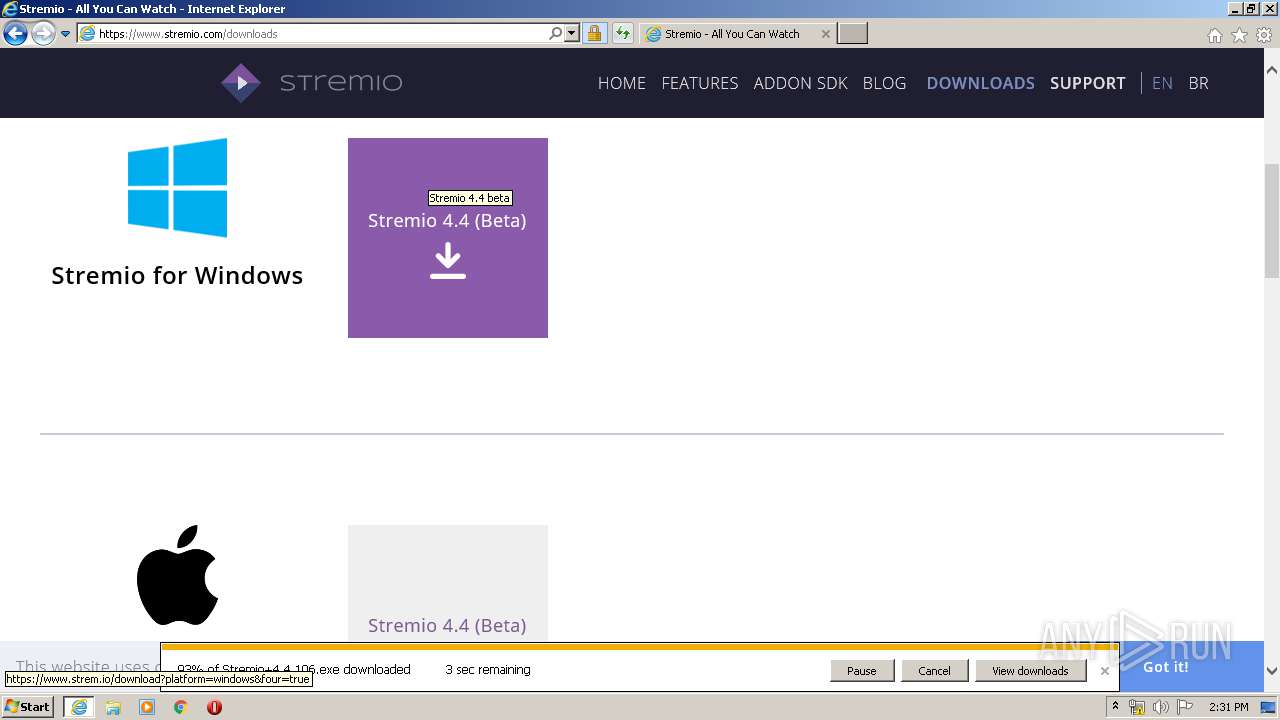Image resolution: width=1280 pixels, height=720 pixels.
Task: Download Stremio 4.4 Beta for Windows
Action: [x=448, y=238]
